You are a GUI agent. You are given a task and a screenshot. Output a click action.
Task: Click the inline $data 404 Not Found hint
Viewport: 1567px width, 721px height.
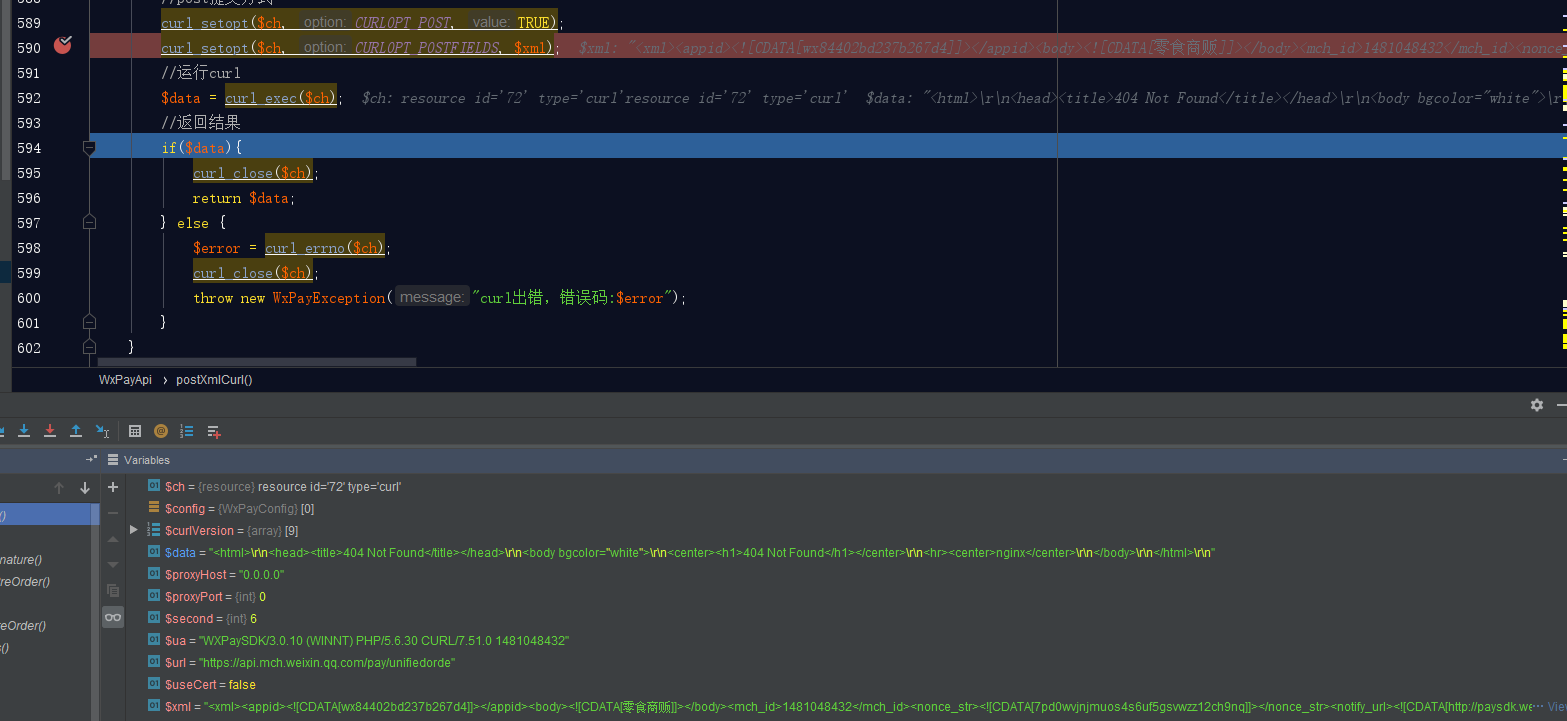coord(1214,98)
